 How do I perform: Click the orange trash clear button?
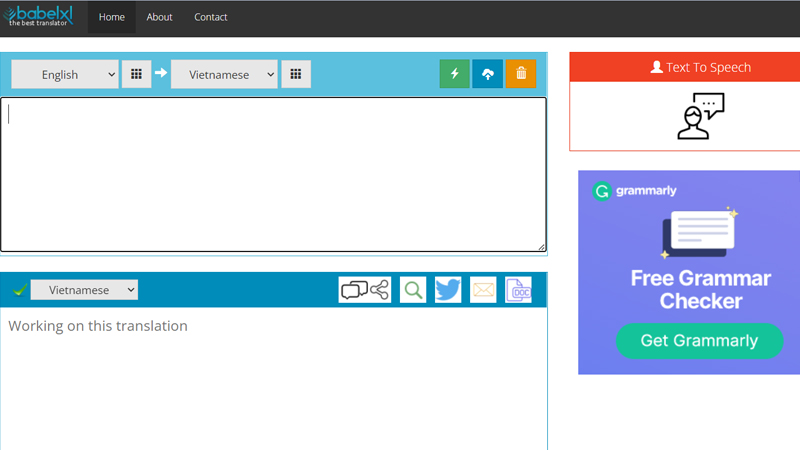(x=521, y=73)
